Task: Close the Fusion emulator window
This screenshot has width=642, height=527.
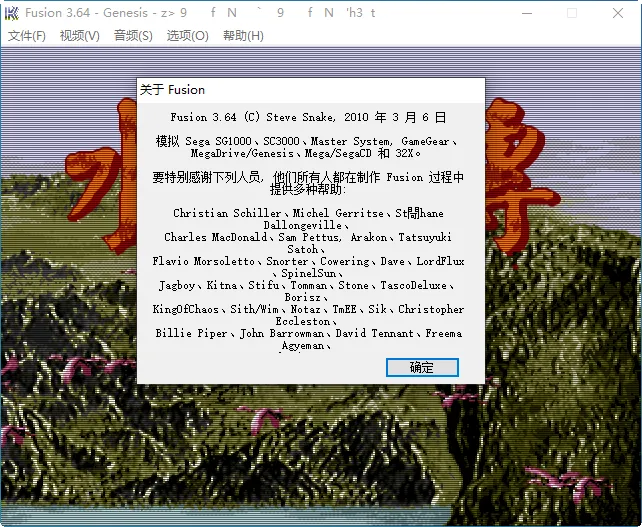Action: tap(618, 13)
